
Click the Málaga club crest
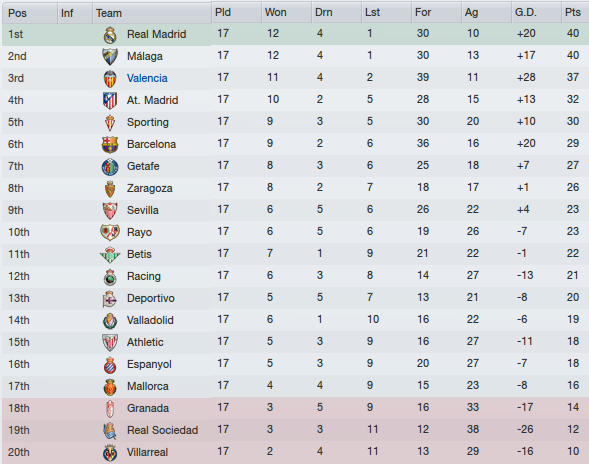coord(110,56)
